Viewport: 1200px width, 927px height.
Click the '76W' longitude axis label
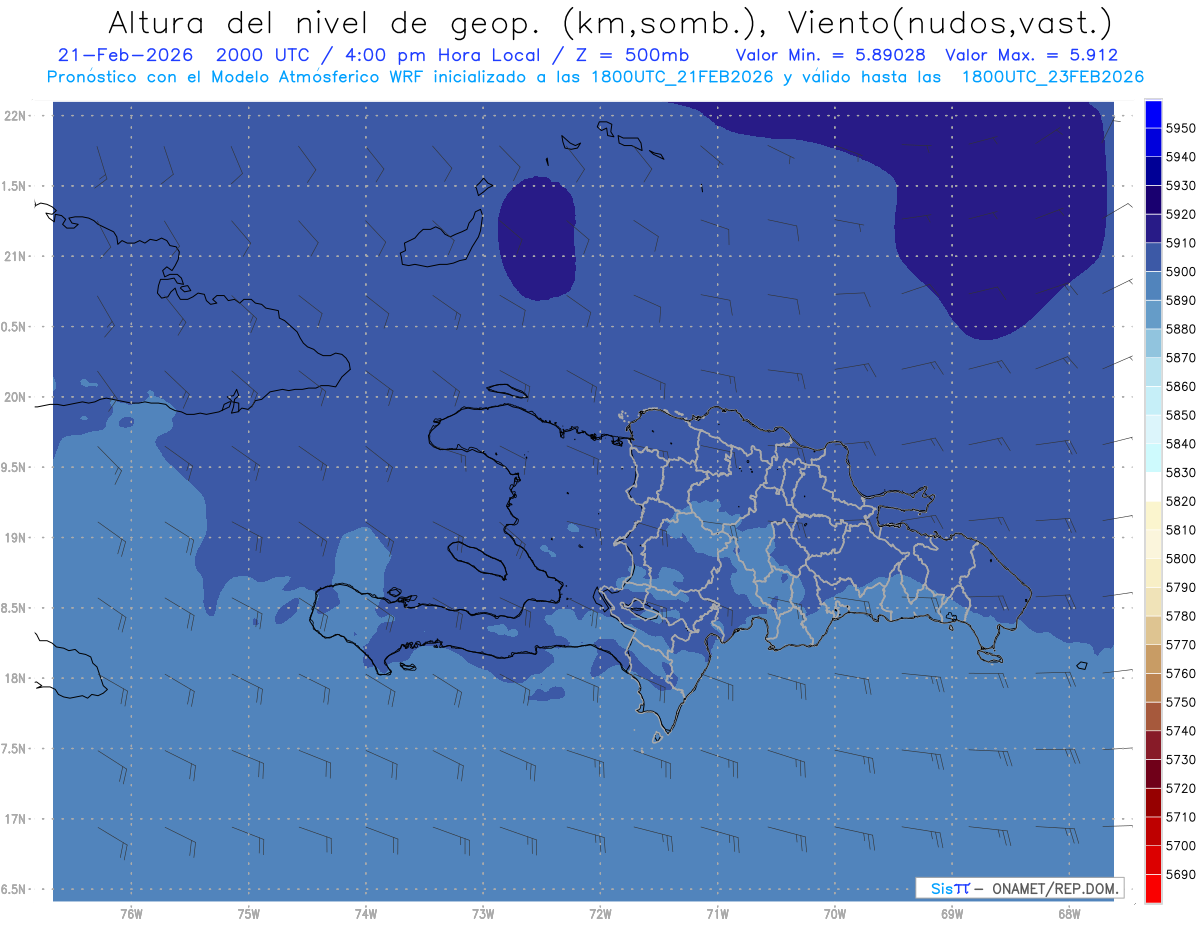pyautogui.click(x=131, y=914)
